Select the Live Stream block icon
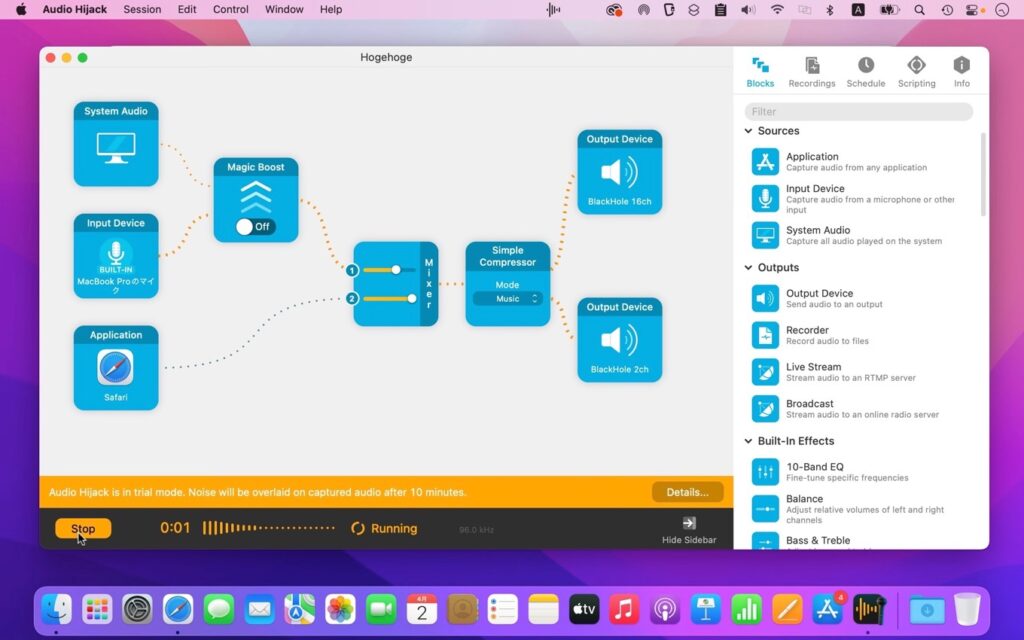This screenshot has height=640, width=1024. (765, 372)
